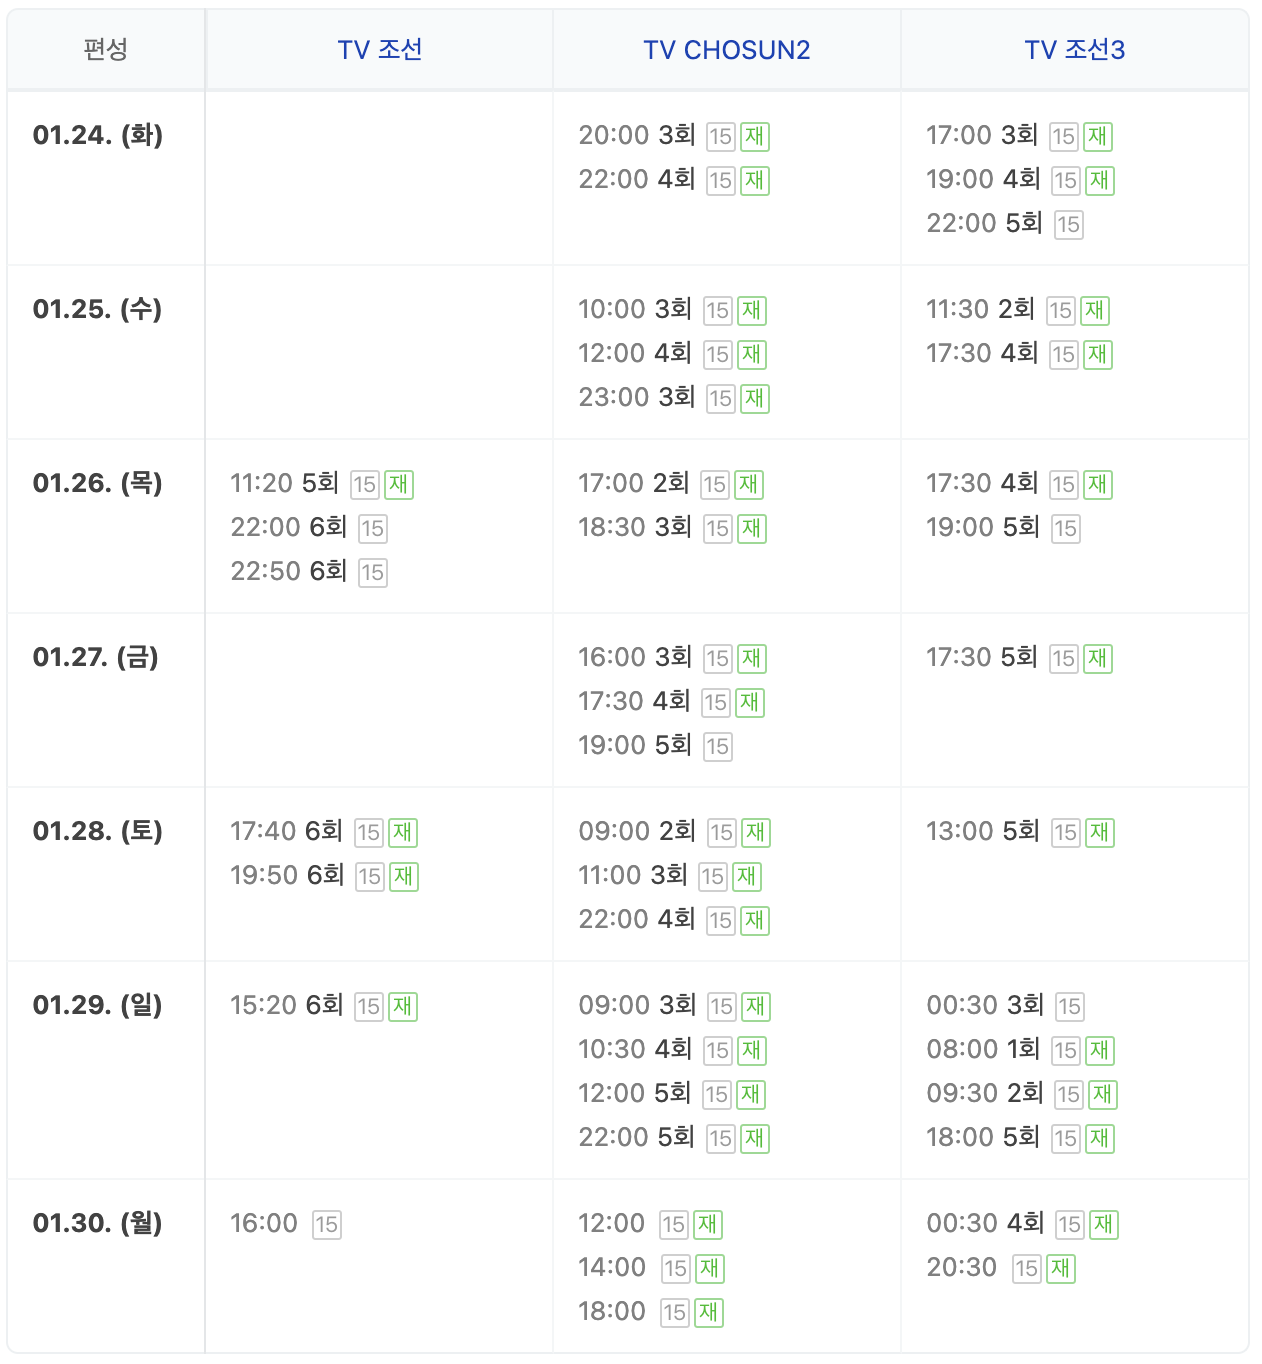The image size is (1262, 1364).
Task: Click 재 rerun badge beside 11:20 5회
Action: click(399, 485)
